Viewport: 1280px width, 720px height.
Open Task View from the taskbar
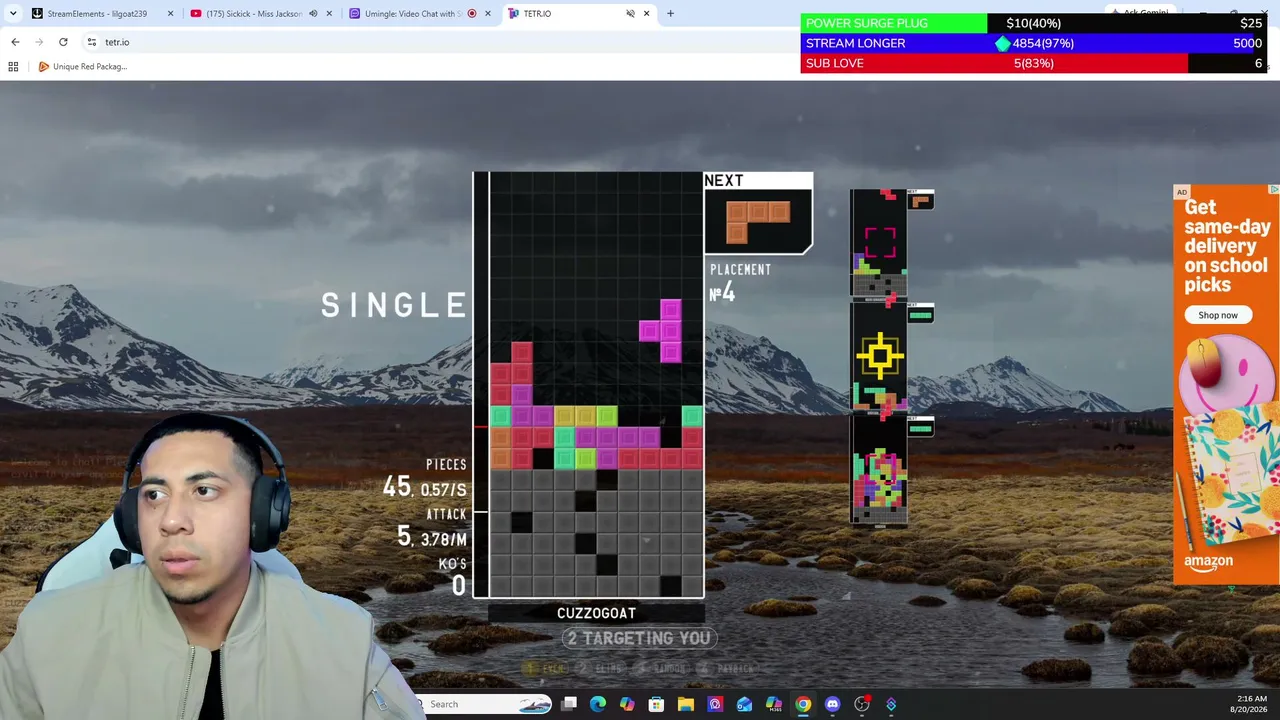[569, 704]
